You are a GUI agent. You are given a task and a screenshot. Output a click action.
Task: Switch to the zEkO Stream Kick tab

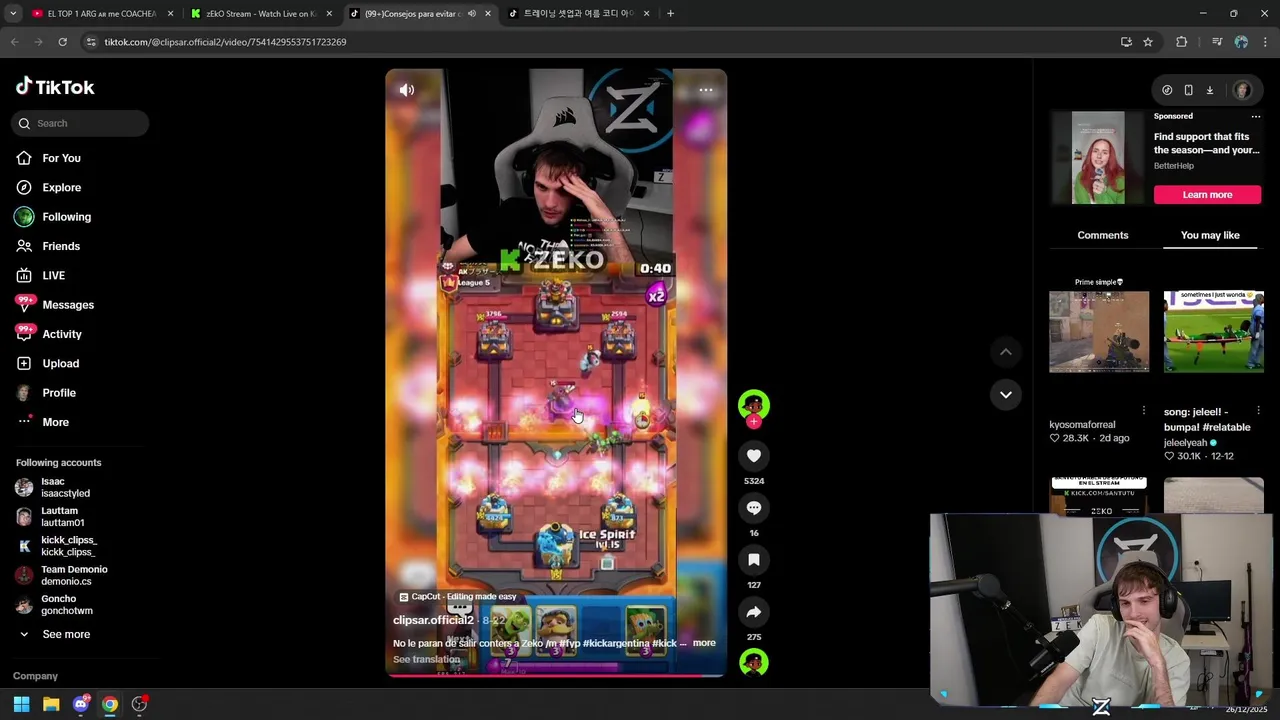[262, 14]
